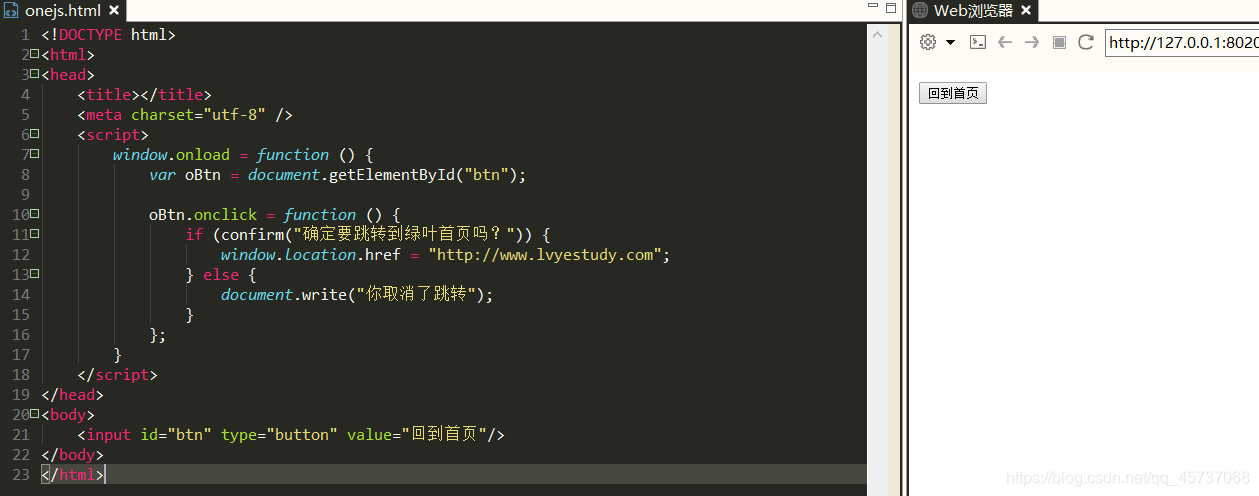Collapse window.onload function fold on line 7

click(x=35, y=154)
